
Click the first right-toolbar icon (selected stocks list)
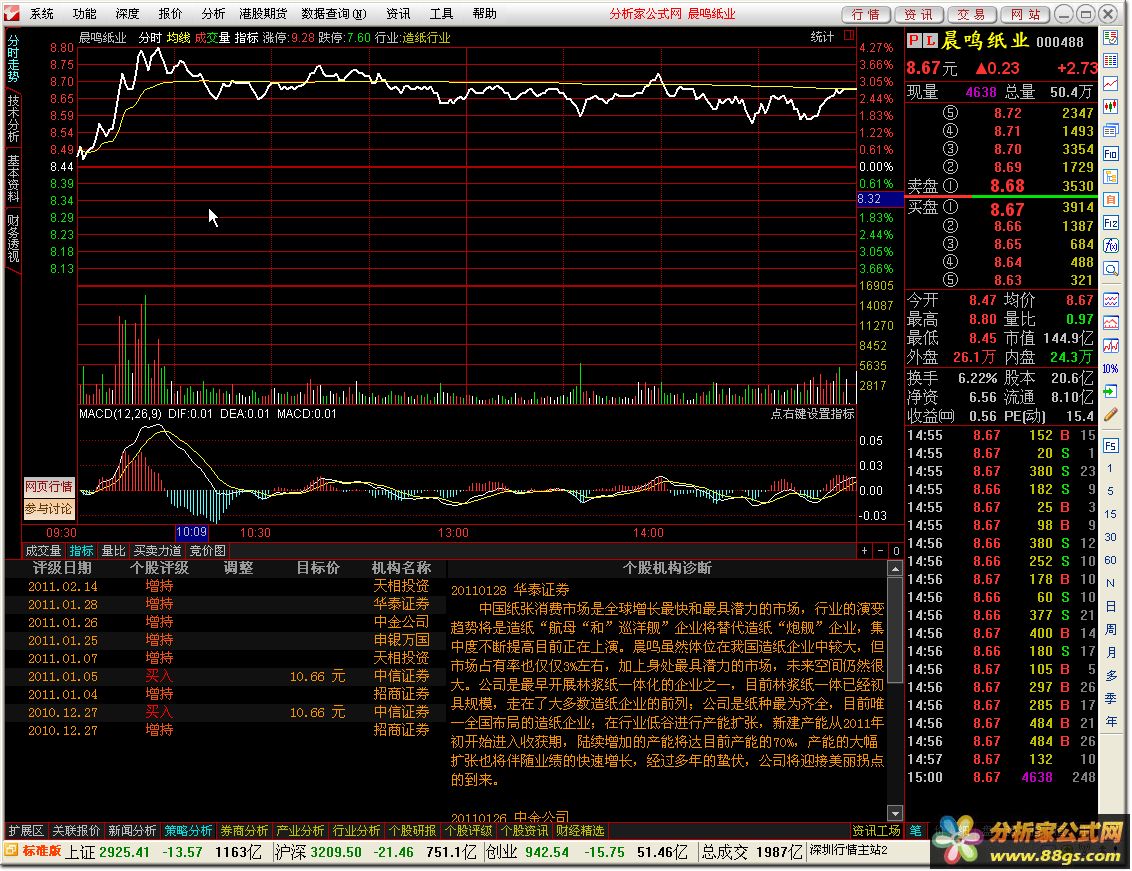coord(1111,38)
